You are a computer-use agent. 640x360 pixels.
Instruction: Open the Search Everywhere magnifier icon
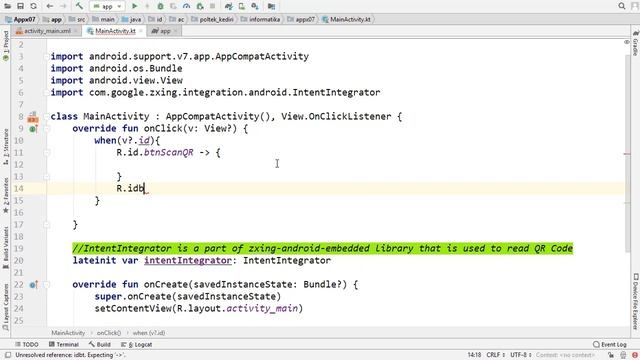pyautogui.click(x=622, y=6)
